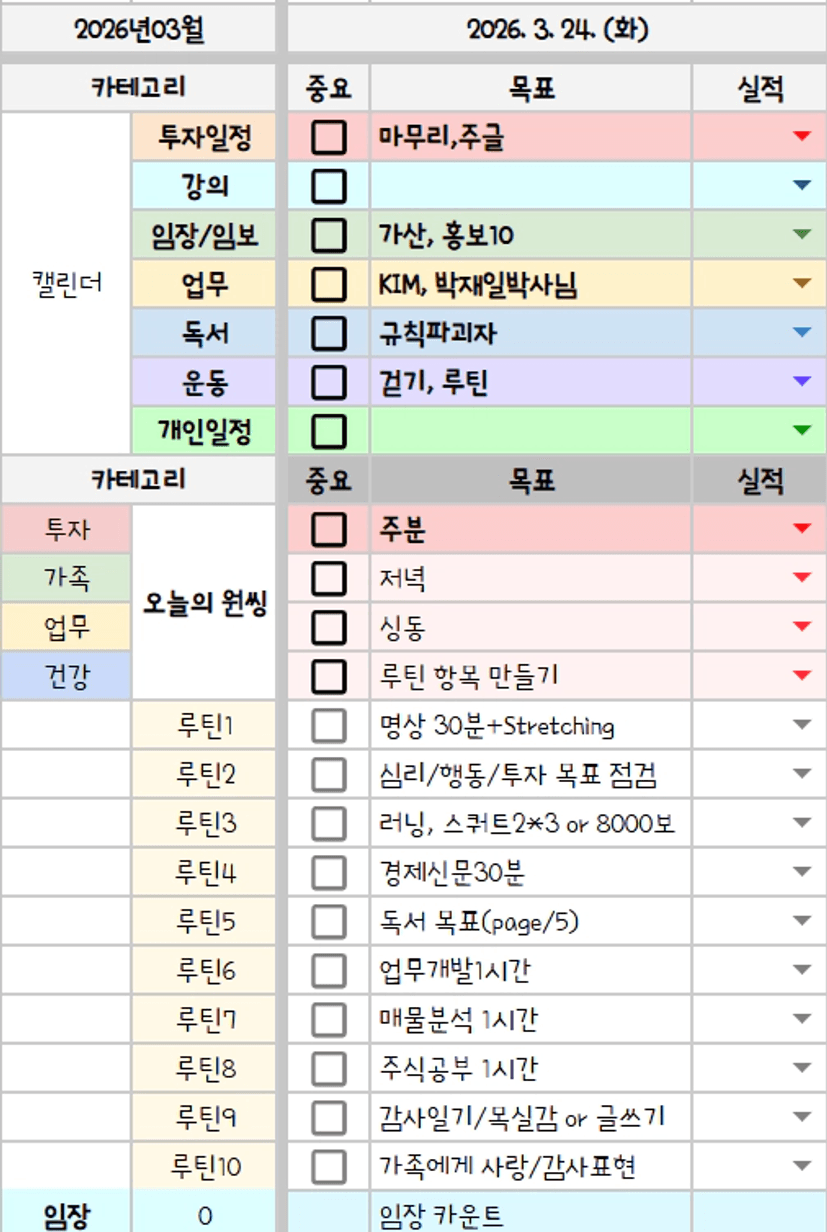Viewport: 827px width, 1232px height.
Task: Tick the checkbox for 루틴1 명상 row
Action: point(328,725)
